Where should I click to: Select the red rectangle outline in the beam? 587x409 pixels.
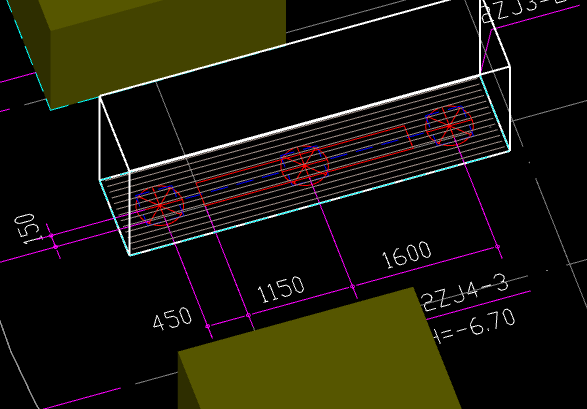[x=304, y=166]
